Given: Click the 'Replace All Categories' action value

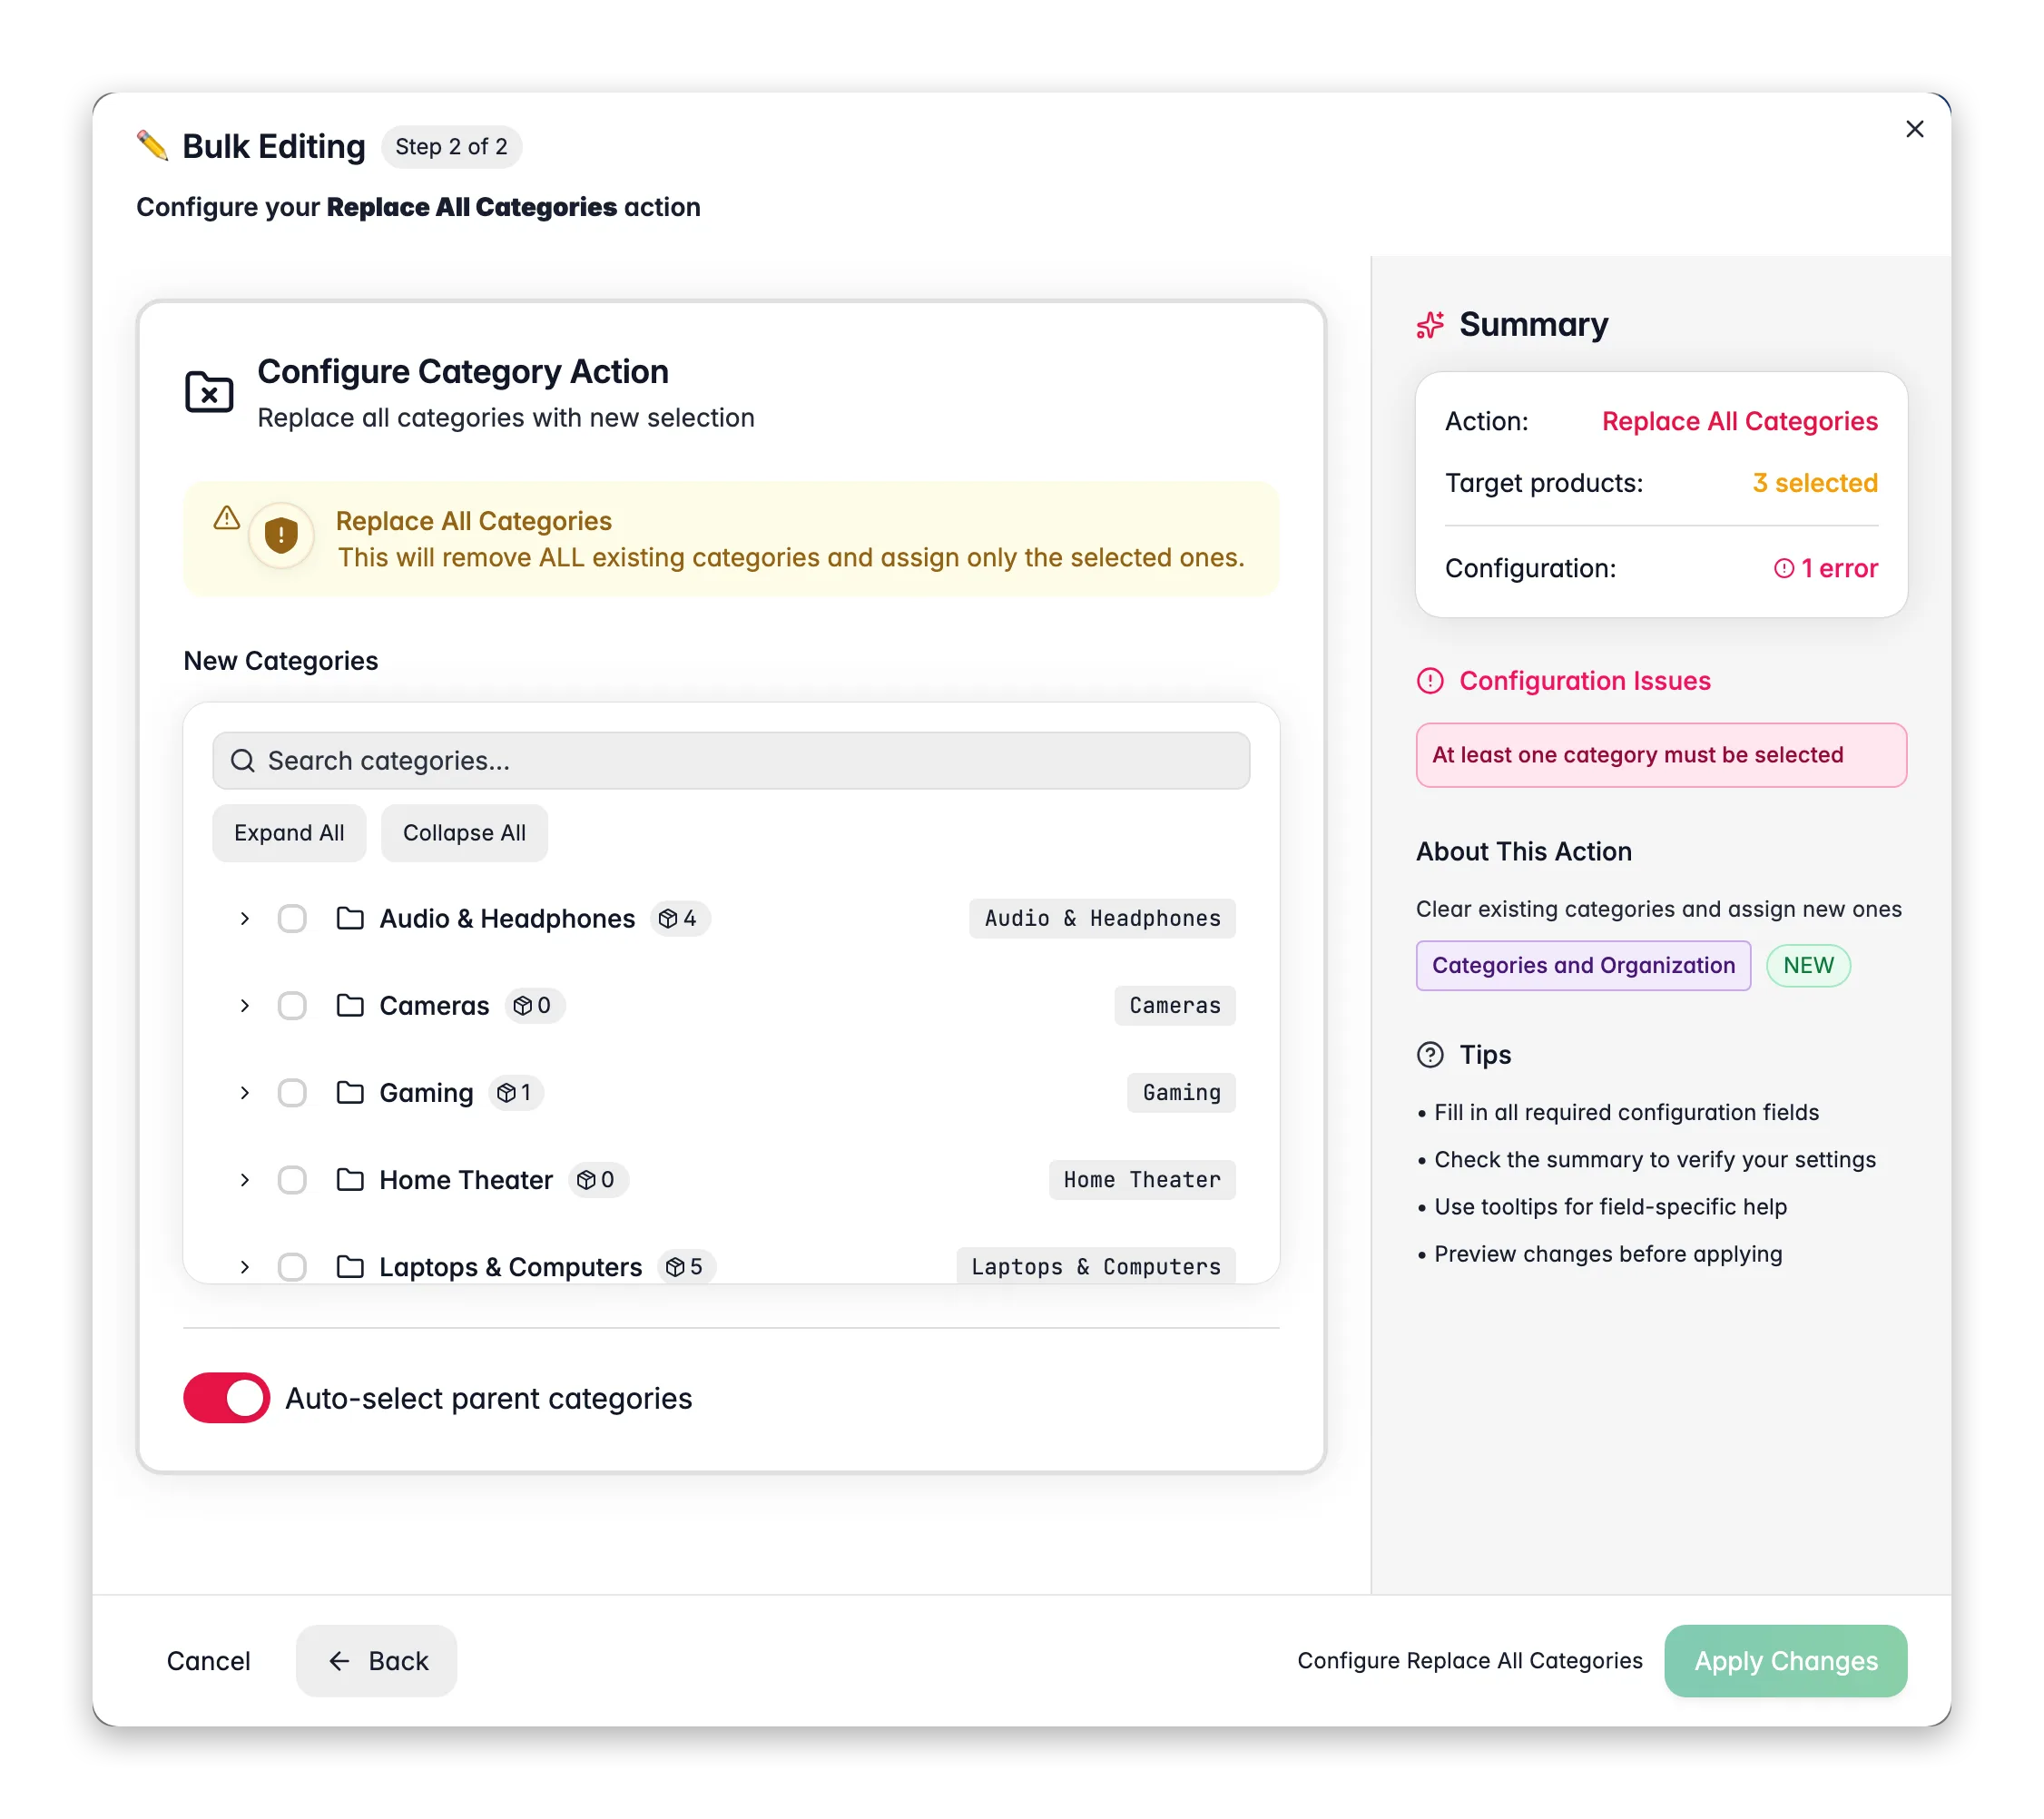Looking at the screenshot, I should [x=1739, y=421].
